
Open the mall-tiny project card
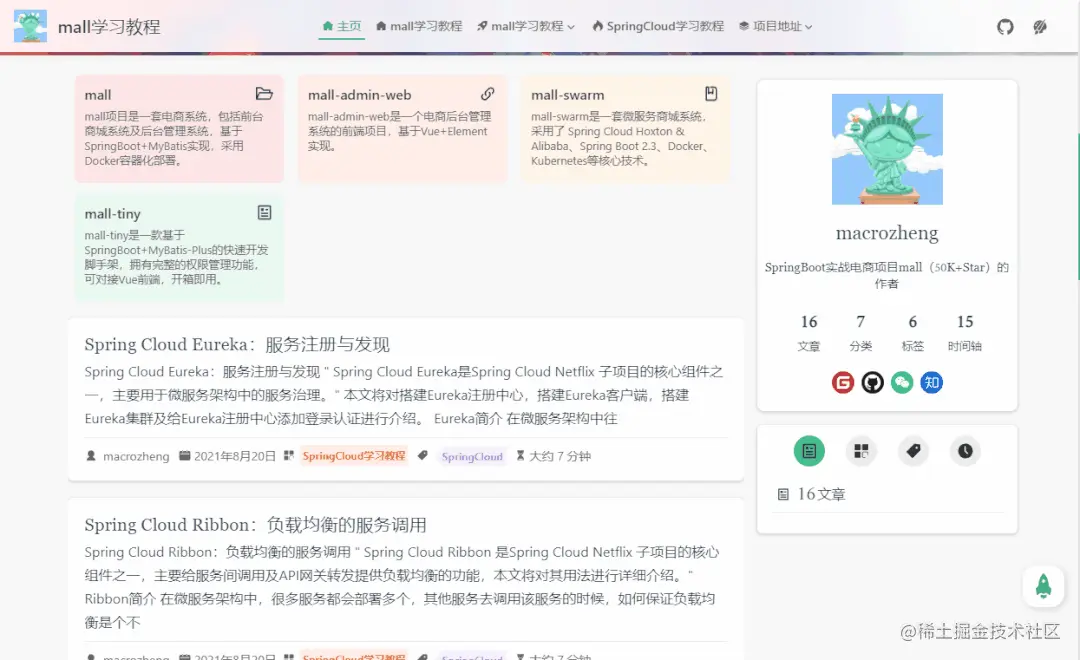[x=179, y=247]
